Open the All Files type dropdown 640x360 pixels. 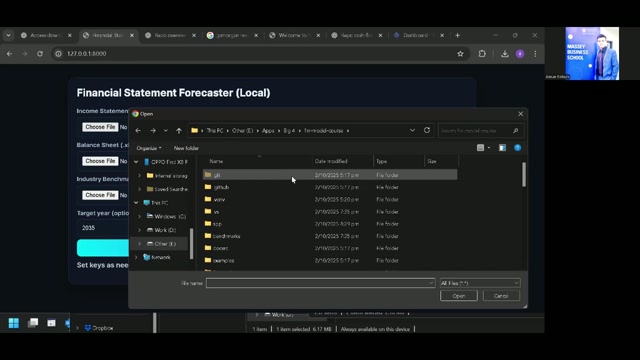480,283
